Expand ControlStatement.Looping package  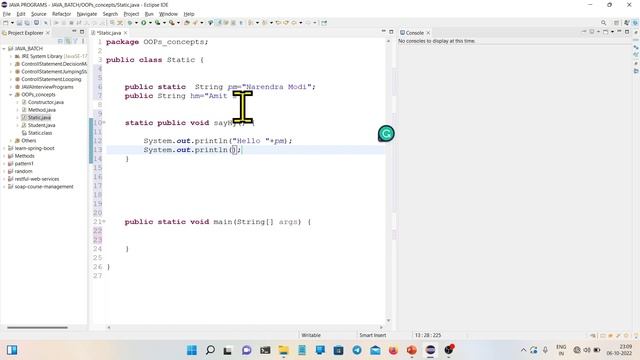point(11,79)
